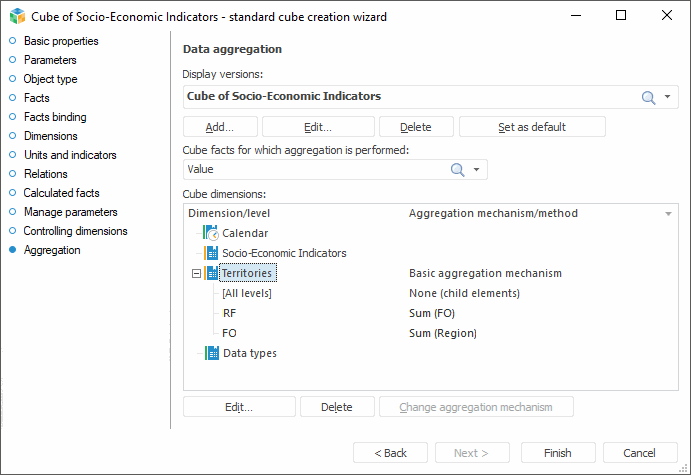The height and width of the screenshot is (475, 691).
Task: Click the Finish button
Action: click(x=557, y=453)
